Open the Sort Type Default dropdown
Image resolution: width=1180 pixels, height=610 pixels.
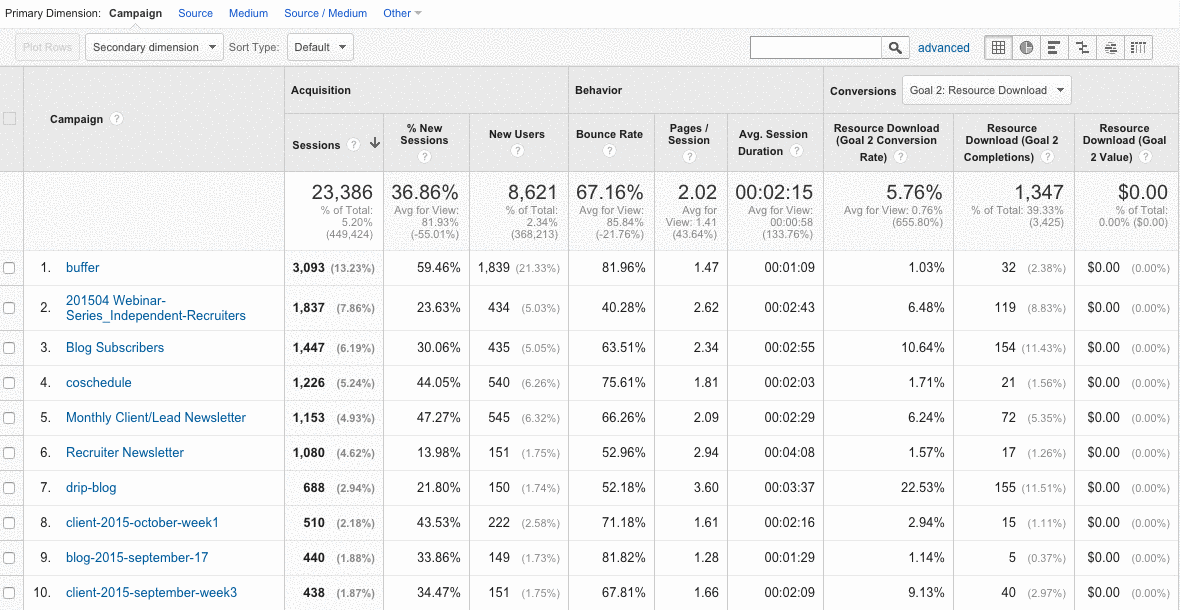[321, 47]
